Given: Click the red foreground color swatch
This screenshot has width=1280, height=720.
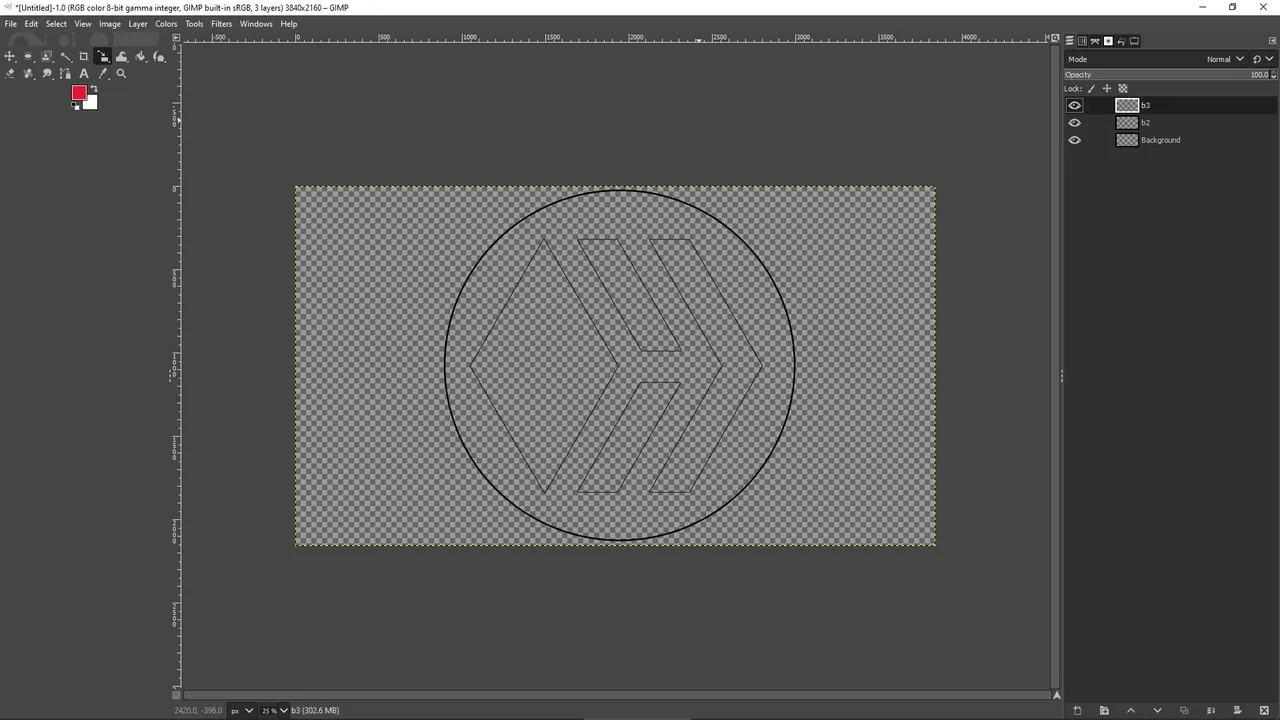Looking at the screenshot, I should coord(79,92).
